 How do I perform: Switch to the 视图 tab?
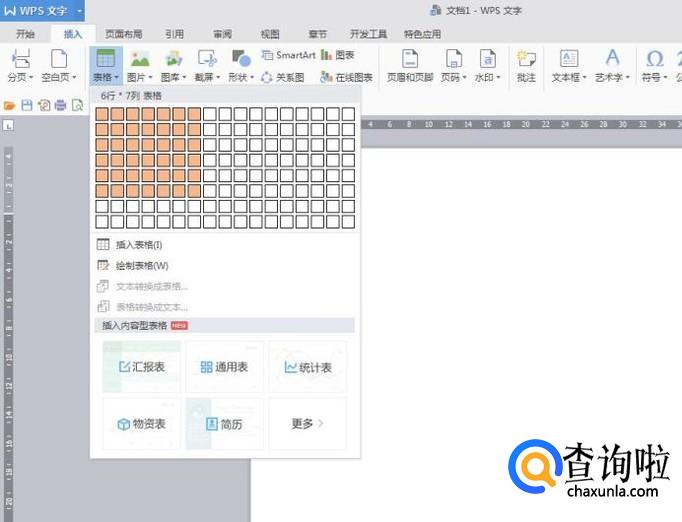(x=270, y=34)
